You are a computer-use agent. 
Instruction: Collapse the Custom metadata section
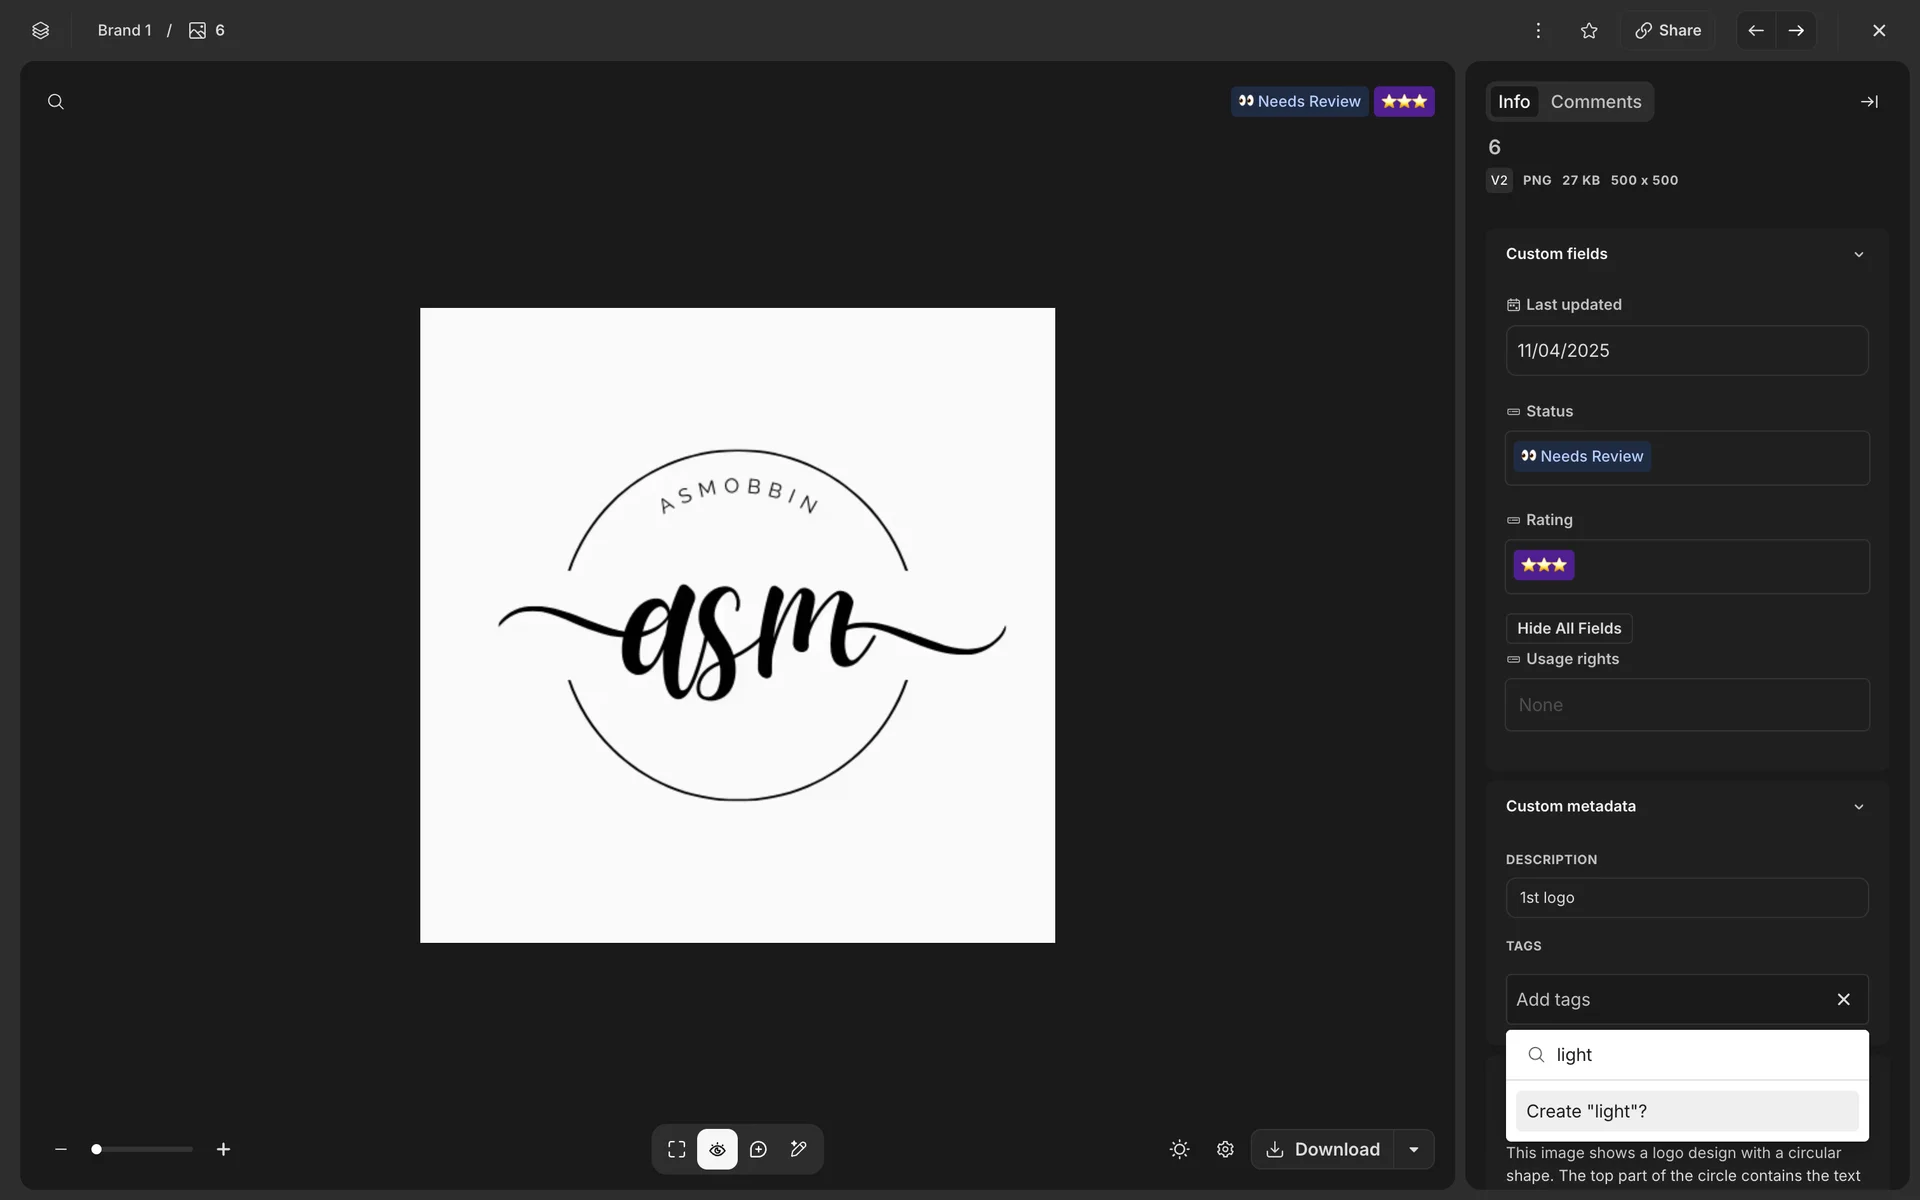point(1858,807)
